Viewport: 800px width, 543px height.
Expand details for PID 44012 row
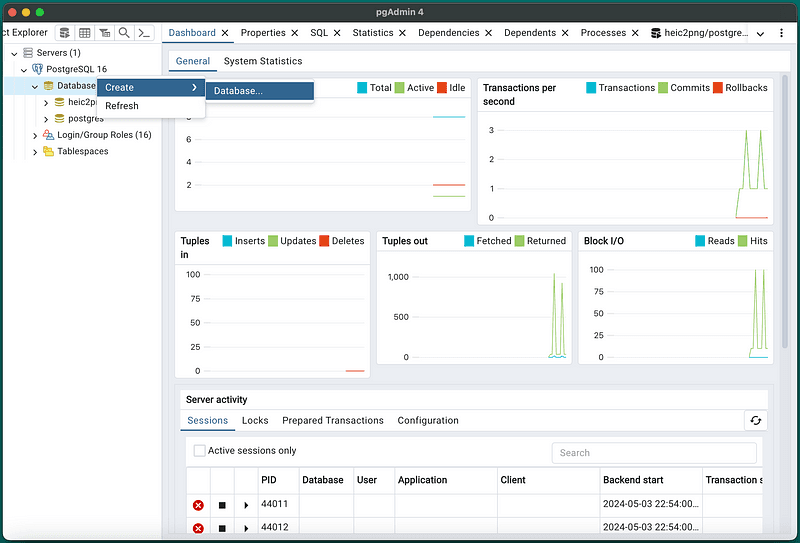point(246,528)
